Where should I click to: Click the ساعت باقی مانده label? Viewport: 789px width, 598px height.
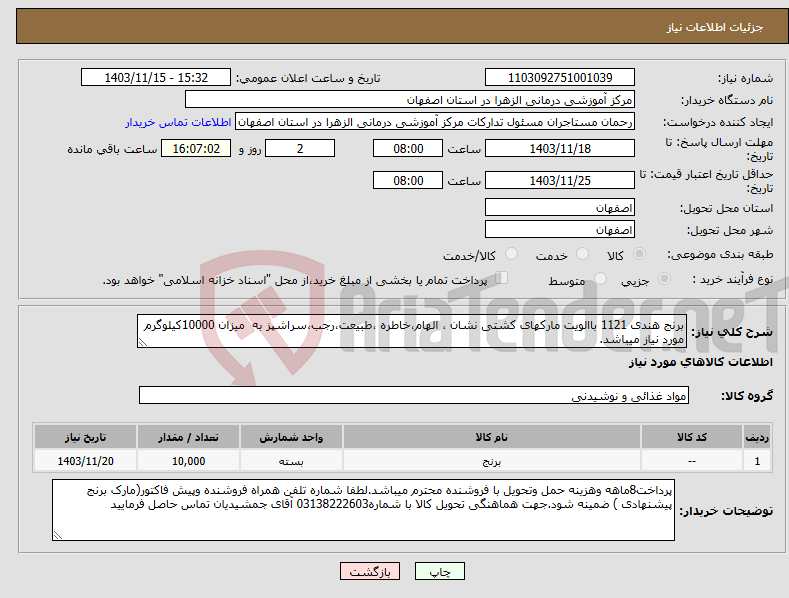112,150
